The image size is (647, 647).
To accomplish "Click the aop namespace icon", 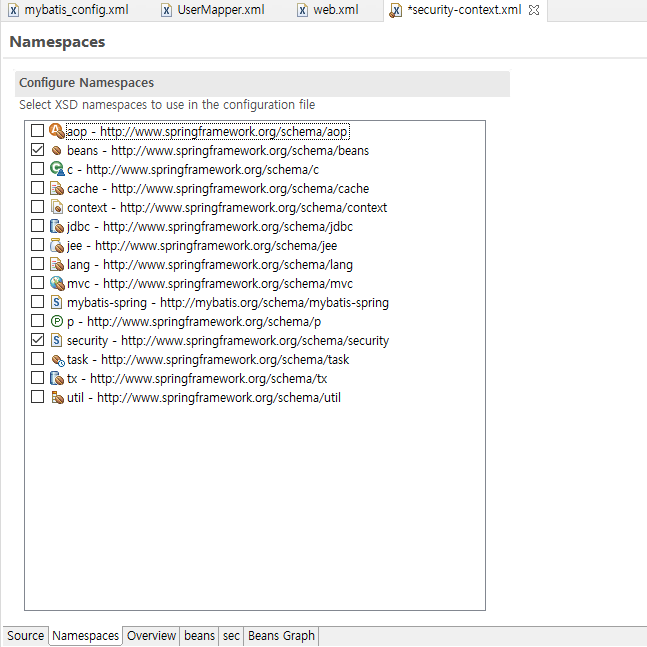I will coord(57,131).
